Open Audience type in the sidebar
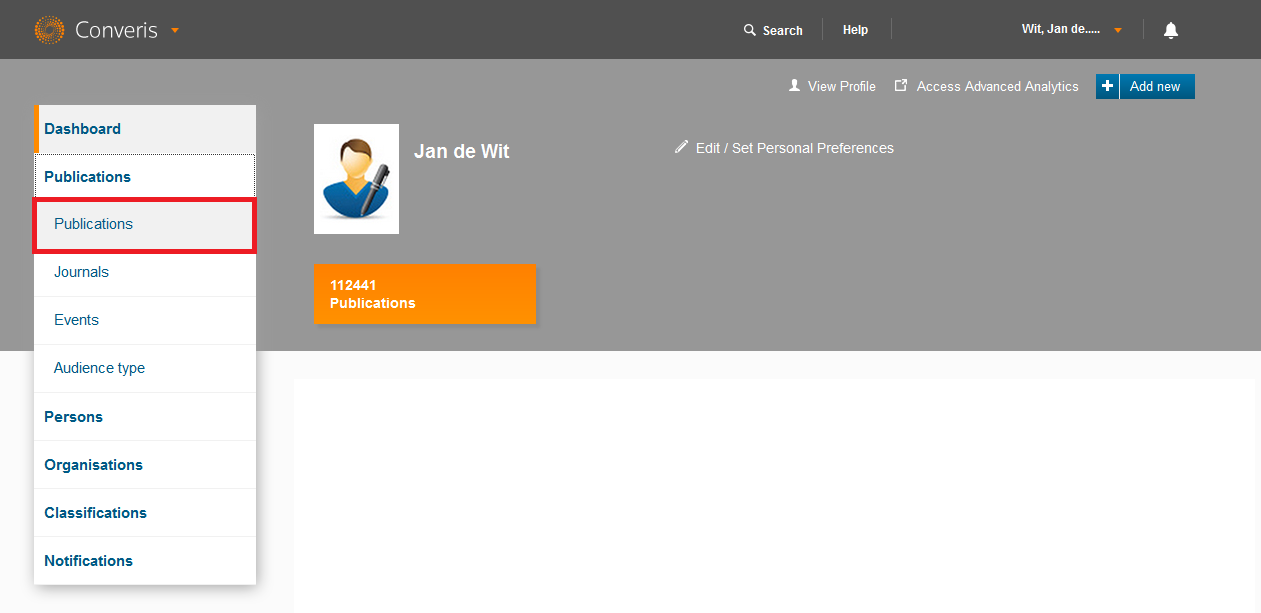 click(x=145, y=368)
